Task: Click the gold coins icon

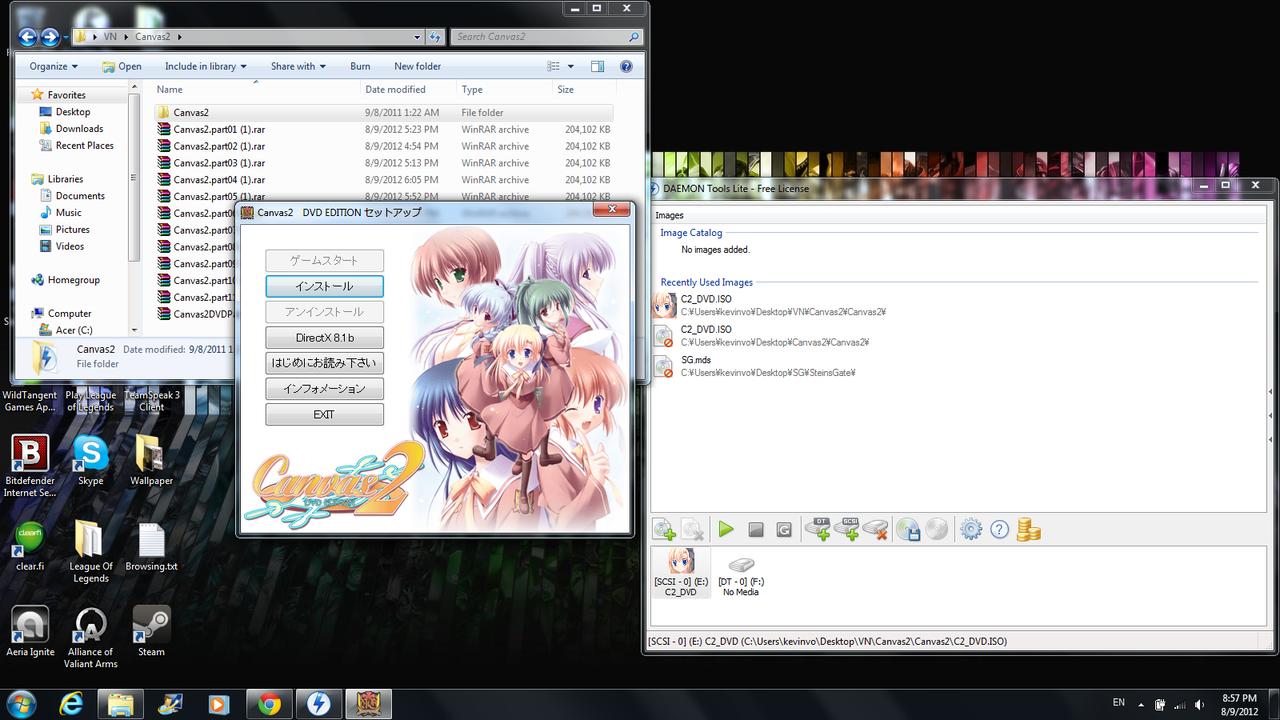Action: pyautogui.click(x=1028, y=530)
